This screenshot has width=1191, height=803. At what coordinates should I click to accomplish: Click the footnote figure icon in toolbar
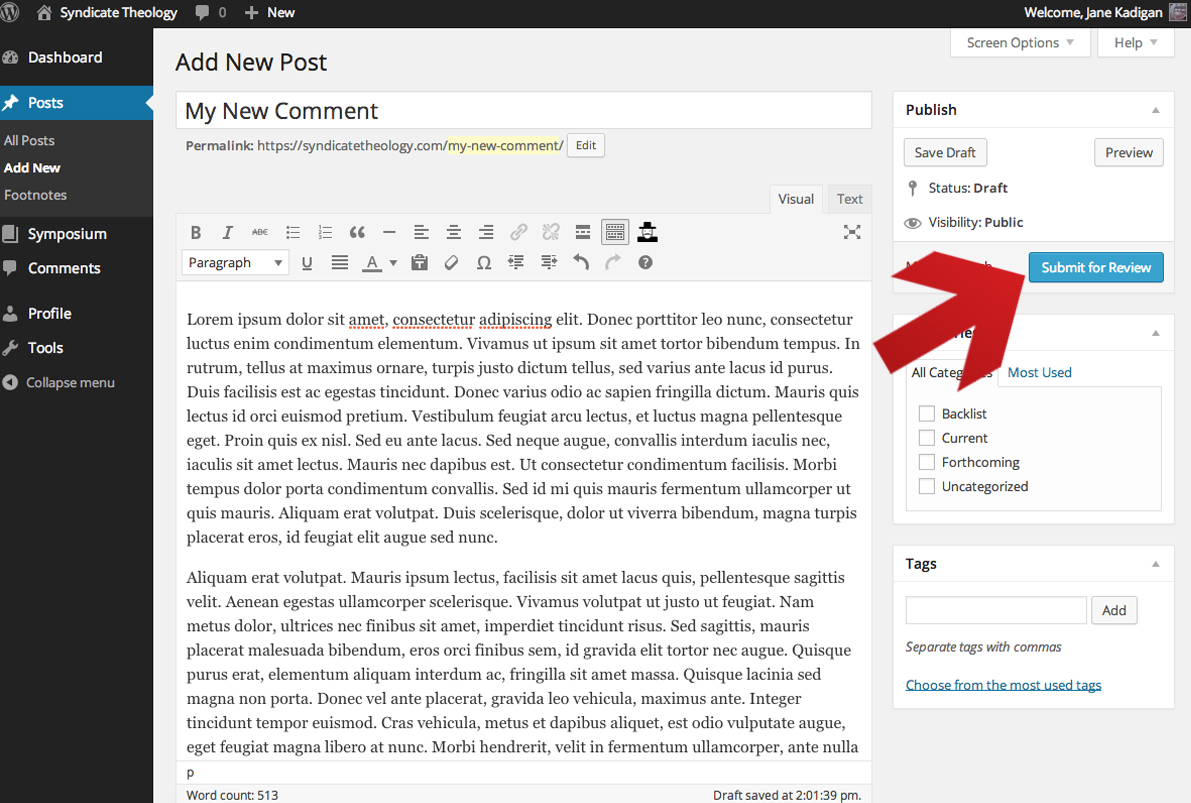(647, 232)
